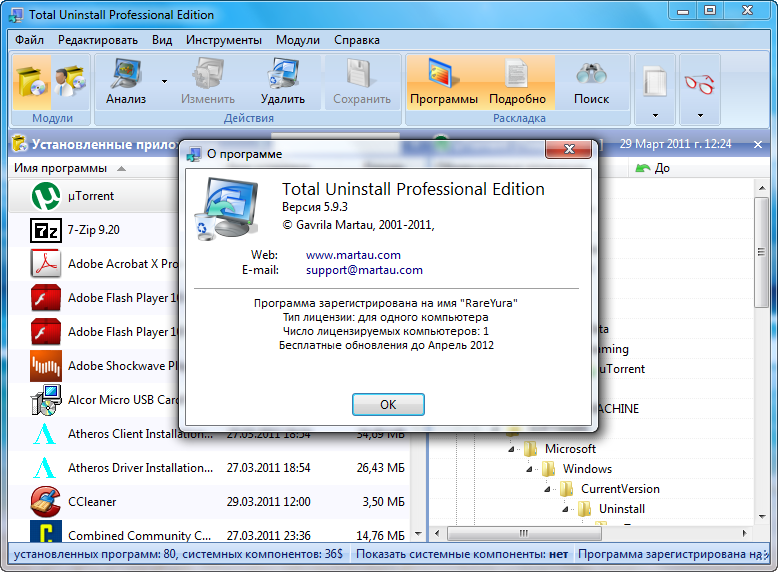Image resolution: width=778 pixels, height=572 pixels.
Task: Select the monitored programs module icon
Action: (70, 81)
